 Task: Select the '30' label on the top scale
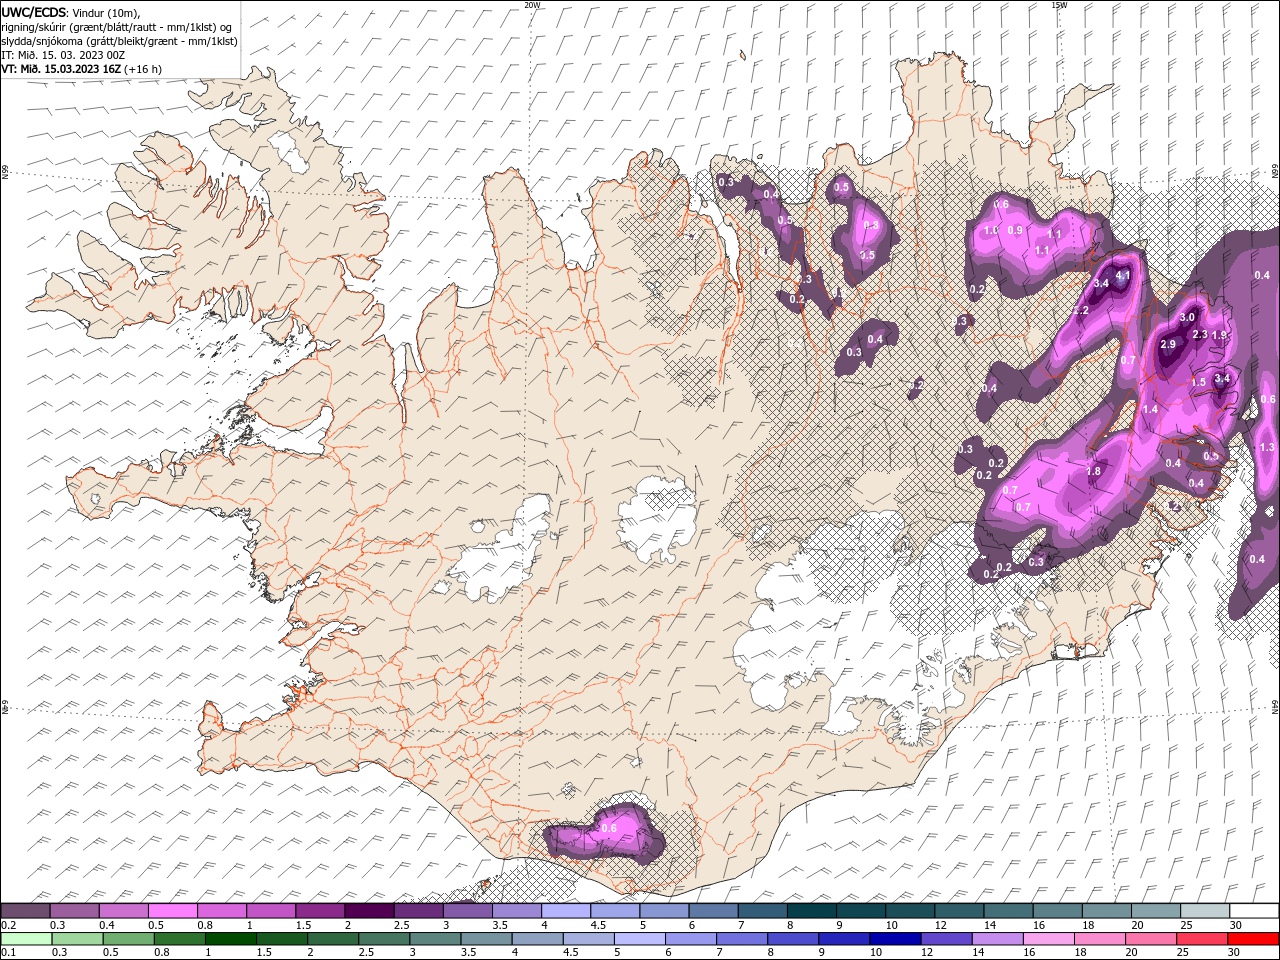tap(1235, 925)
